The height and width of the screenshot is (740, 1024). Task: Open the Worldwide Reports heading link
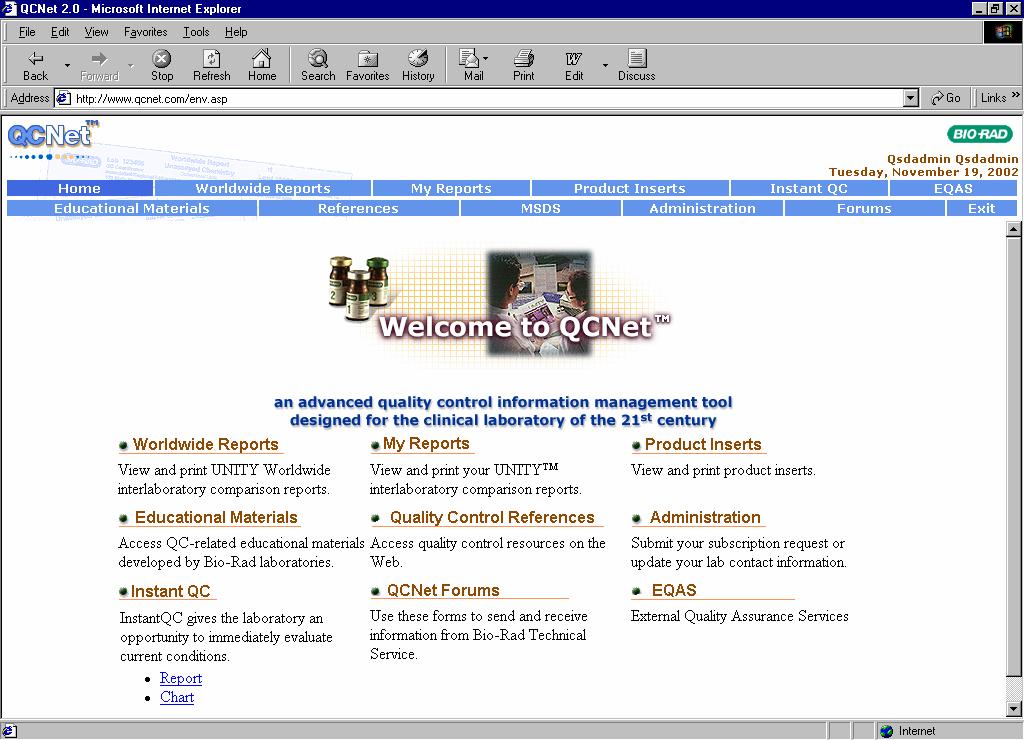click(205, 444)
